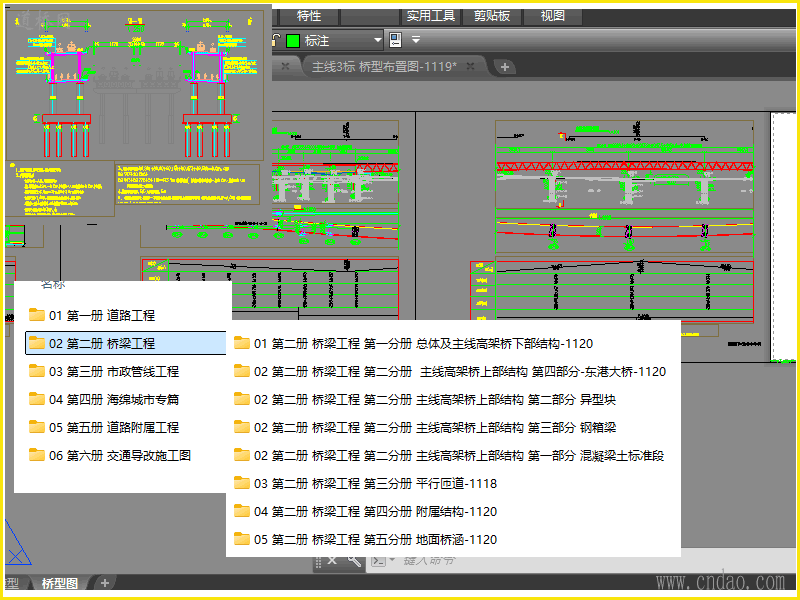Select folder name 05 第五分册 地面桥涵-1120
The width and height of the screenshot is (800, 600).
(x=376, y=540)
